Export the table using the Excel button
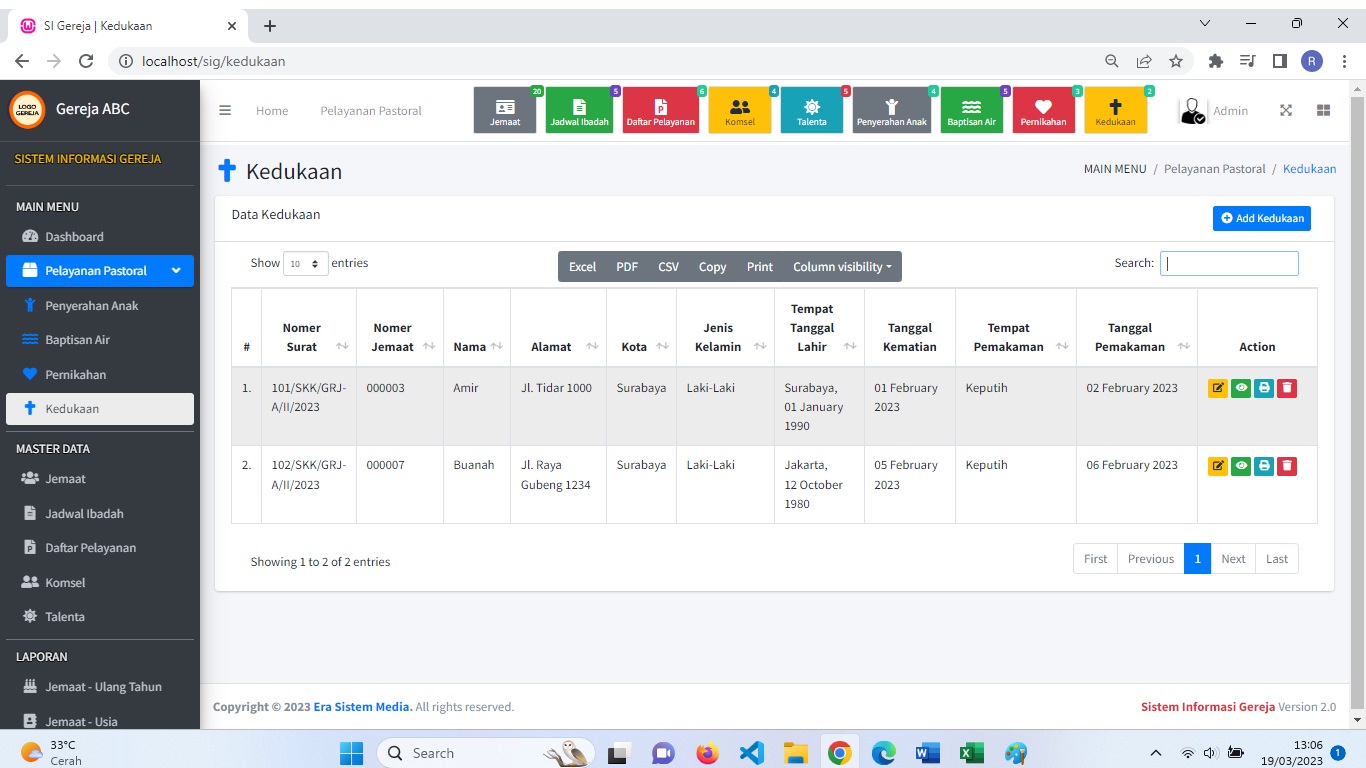The height and width of the screenshot is (768, 1366). pyautogui.click(x=582, y=267)
